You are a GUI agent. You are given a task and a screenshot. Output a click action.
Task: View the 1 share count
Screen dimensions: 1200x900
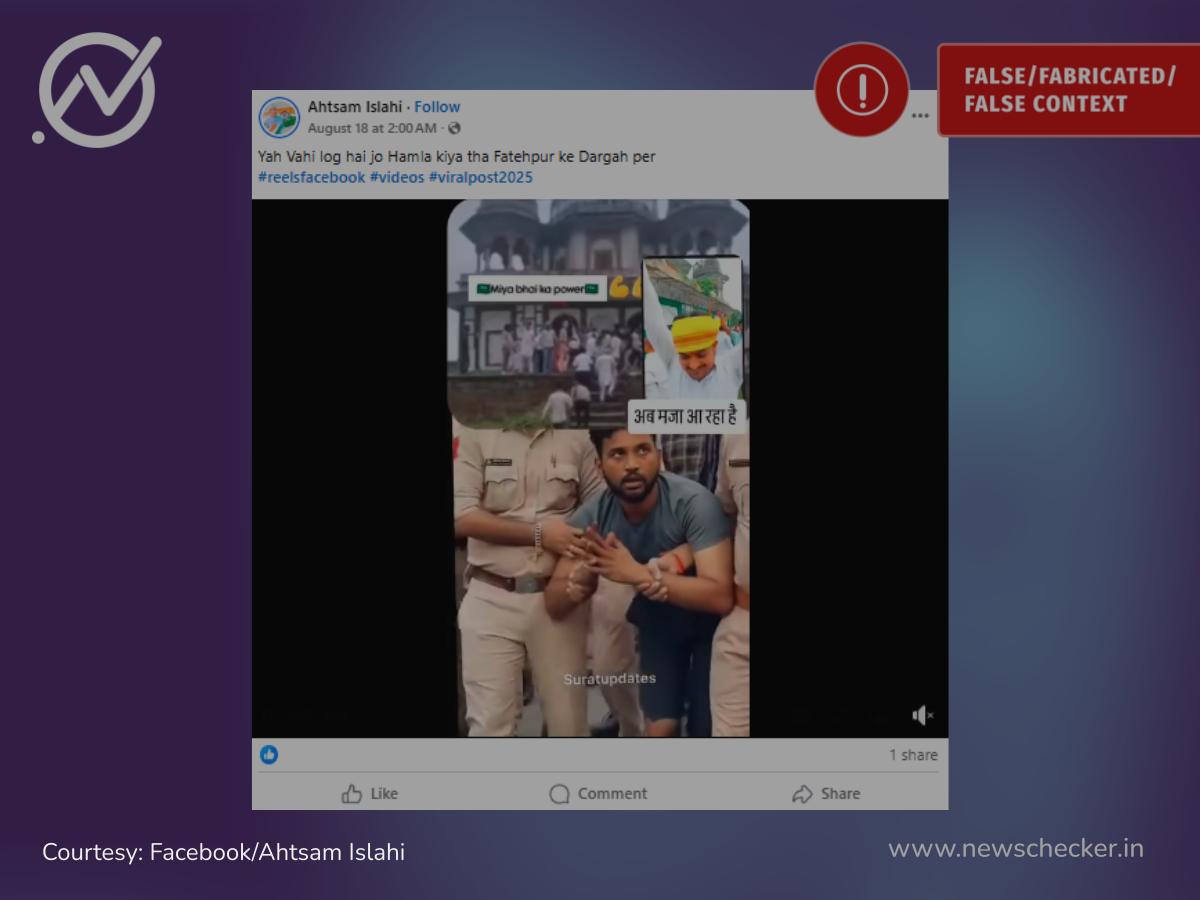point(913,755)
